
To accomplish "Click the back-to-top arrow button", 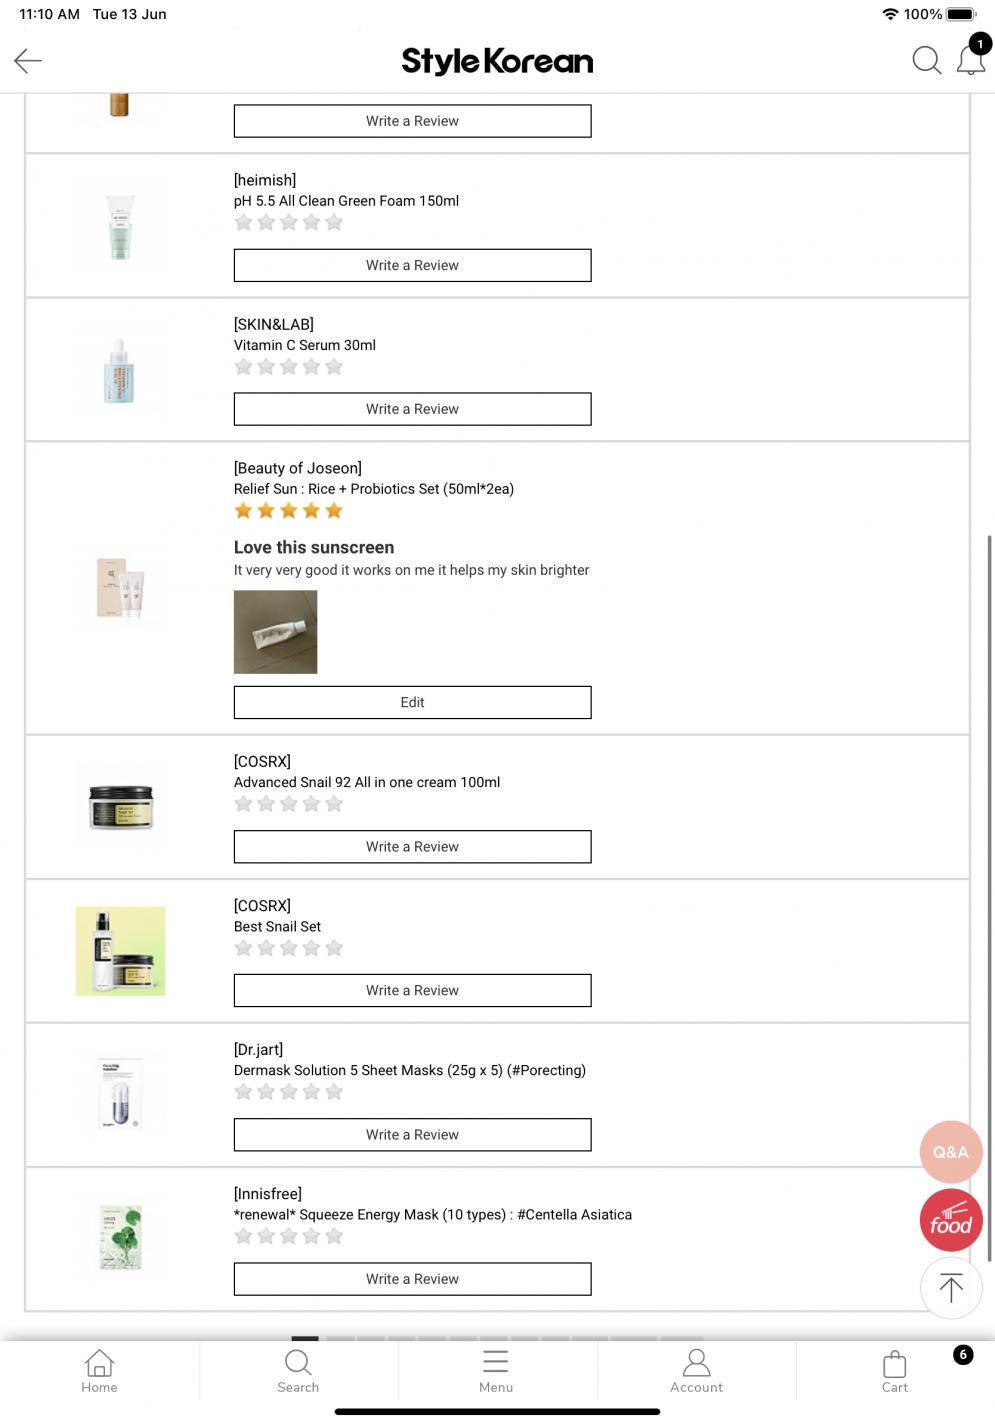I will coord(951,1288).
